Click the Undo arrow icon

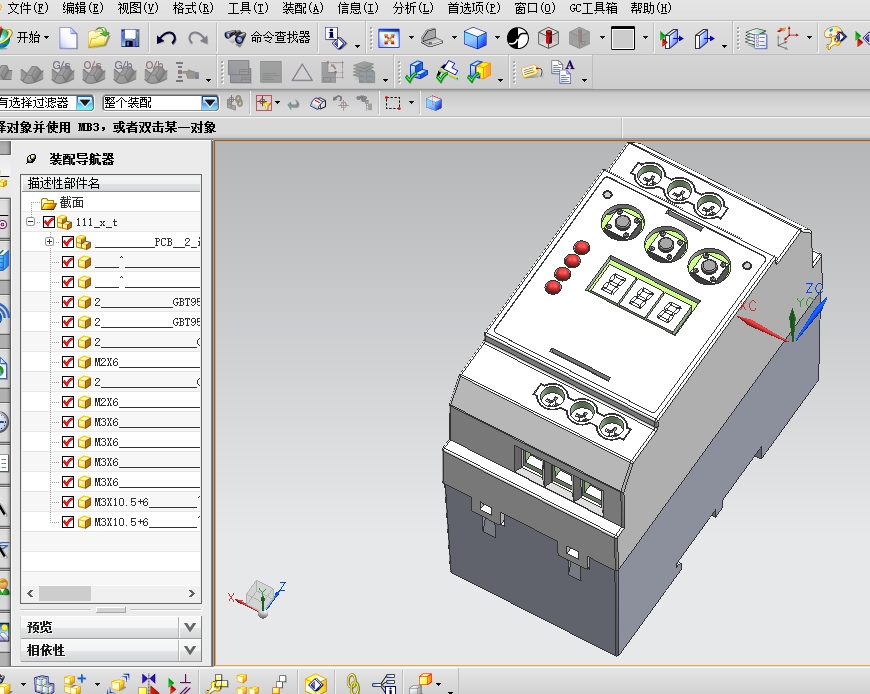[166, 39]
